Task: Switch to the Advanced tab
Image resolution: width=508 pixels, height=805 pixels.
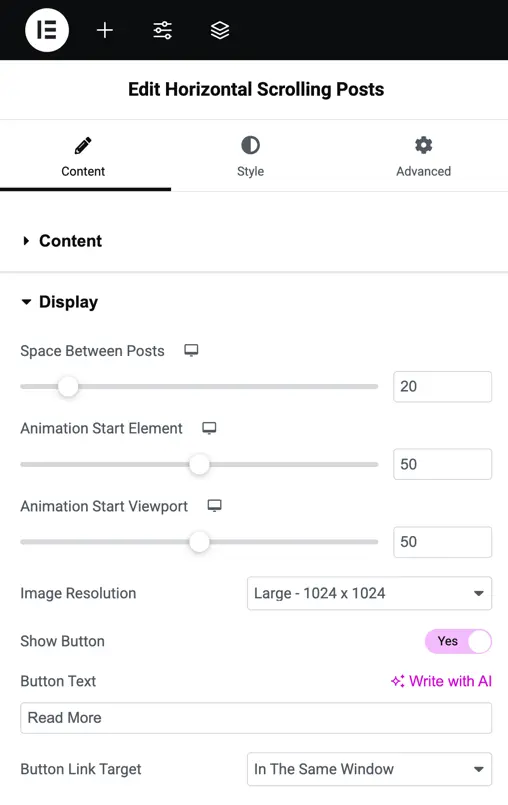Action: [x=423, y=157]
